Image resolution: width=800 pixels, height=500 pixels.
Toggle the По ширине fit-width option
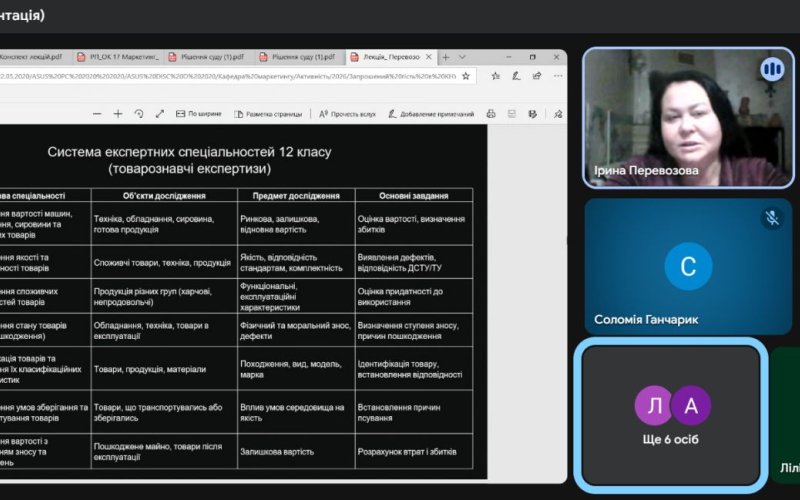[x=199, y=114]
